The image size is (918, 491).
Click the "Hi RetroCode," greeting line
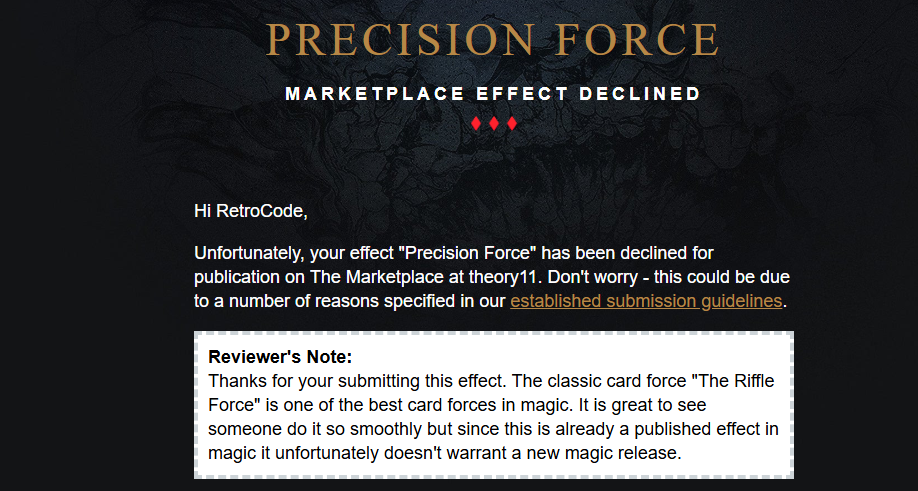tap(250, 211)
